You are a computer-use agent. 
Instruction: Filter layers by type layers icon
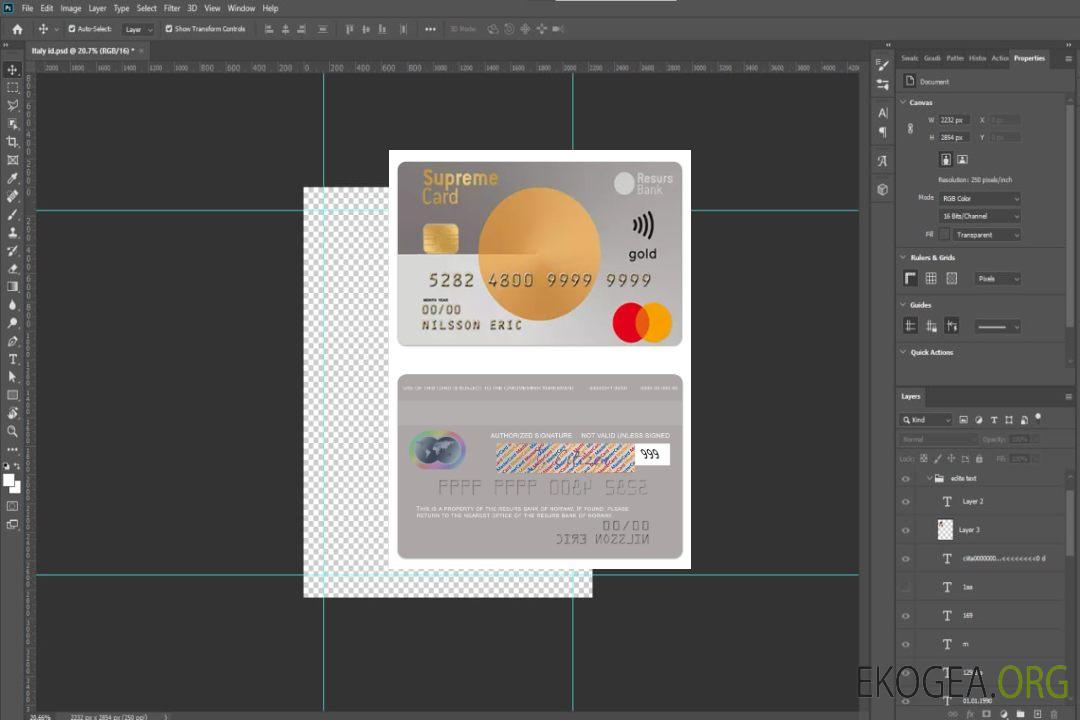click(993, 420)
